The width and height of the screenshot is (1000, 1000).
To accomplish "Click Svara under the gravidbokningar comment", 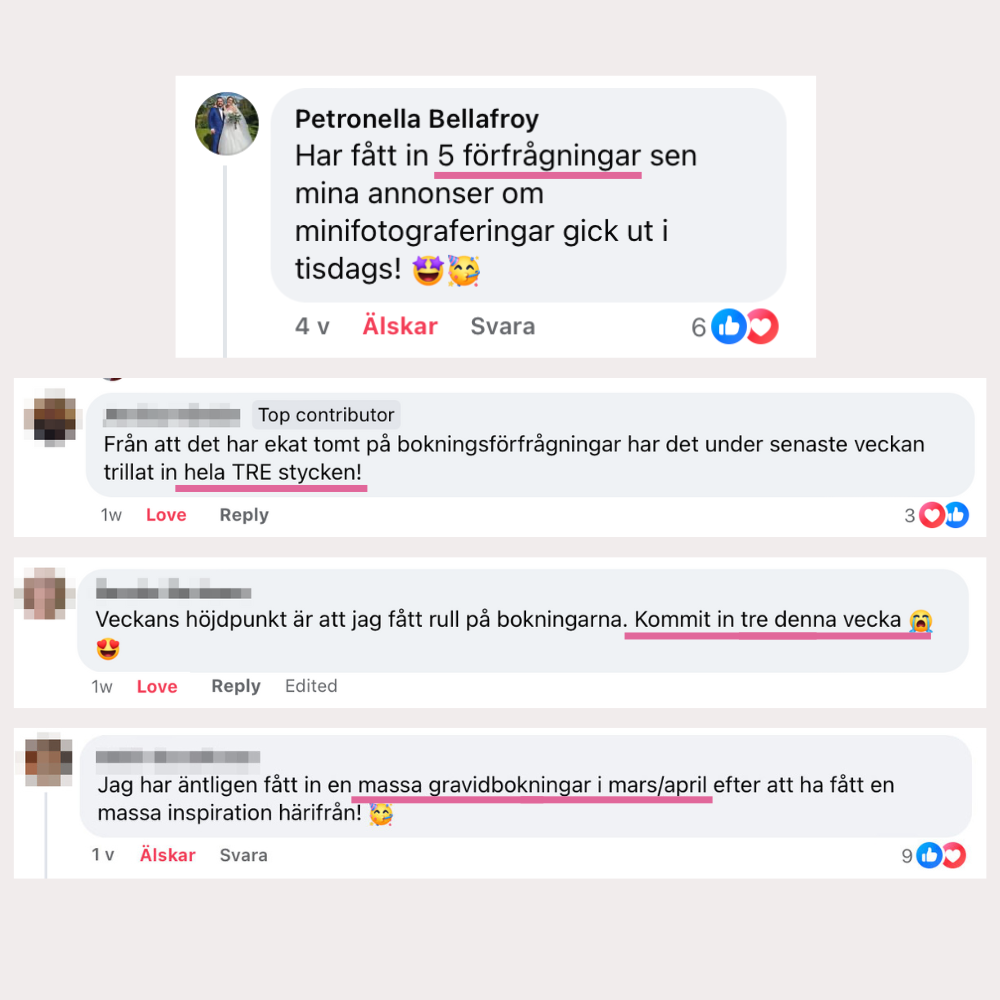I will (x=243, y=855).
